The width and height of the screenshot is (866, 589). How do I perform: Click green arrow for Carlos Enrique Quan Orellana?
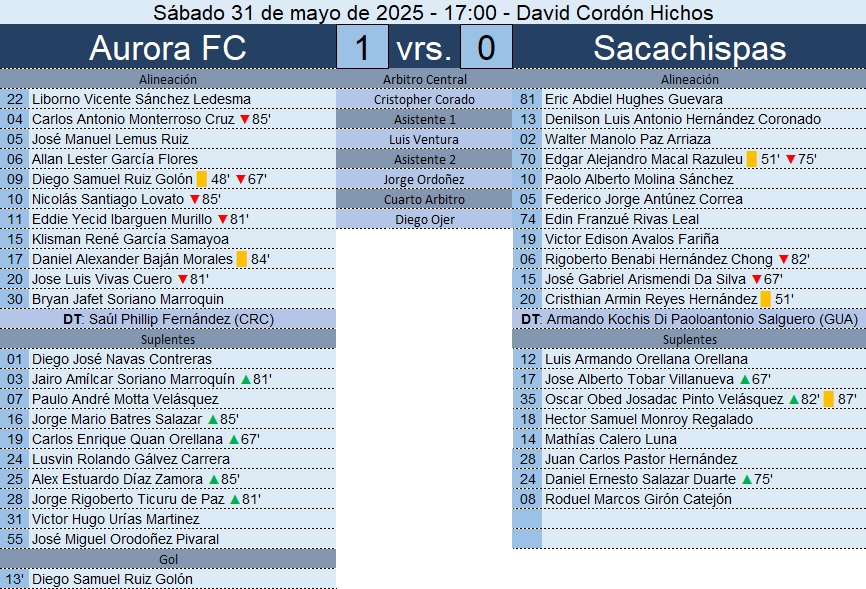pos(233,439)
